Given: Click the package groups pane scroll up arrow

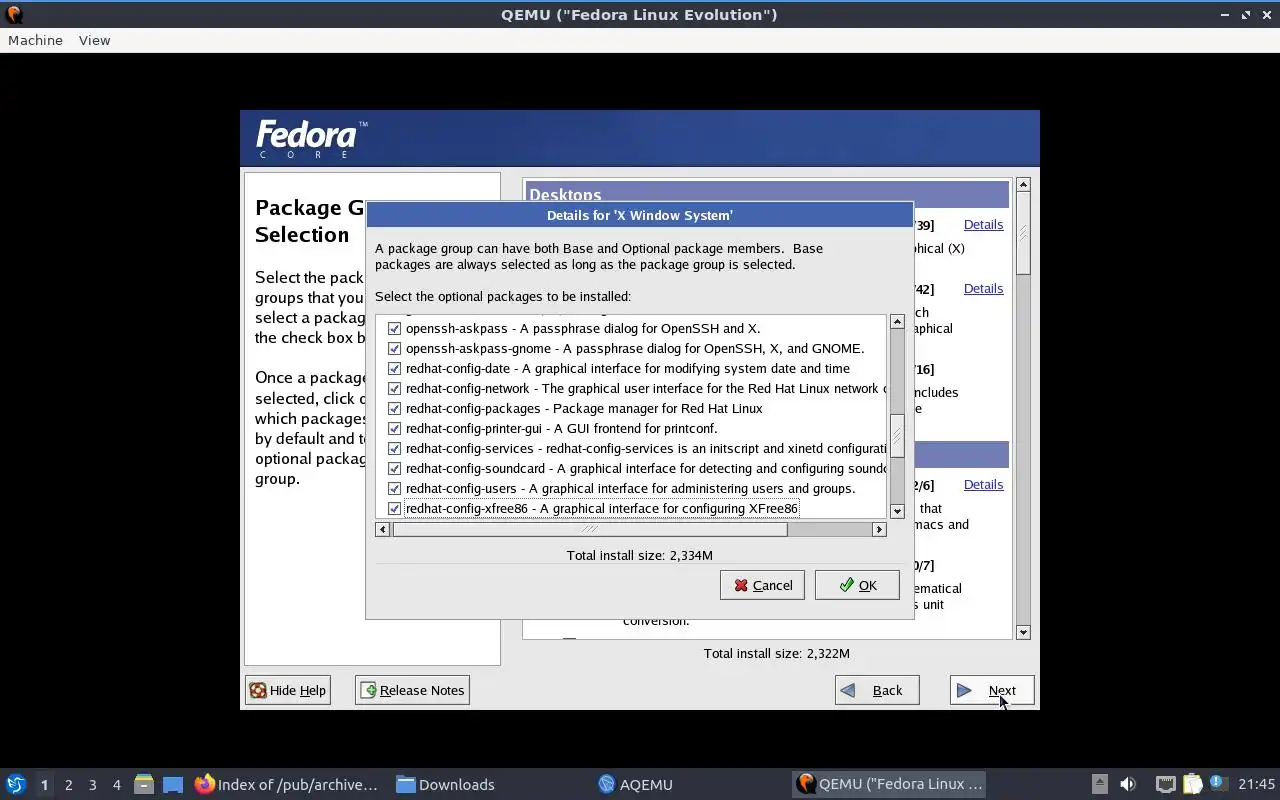Looking at the screenshot, I should (x=1023, y=185).
